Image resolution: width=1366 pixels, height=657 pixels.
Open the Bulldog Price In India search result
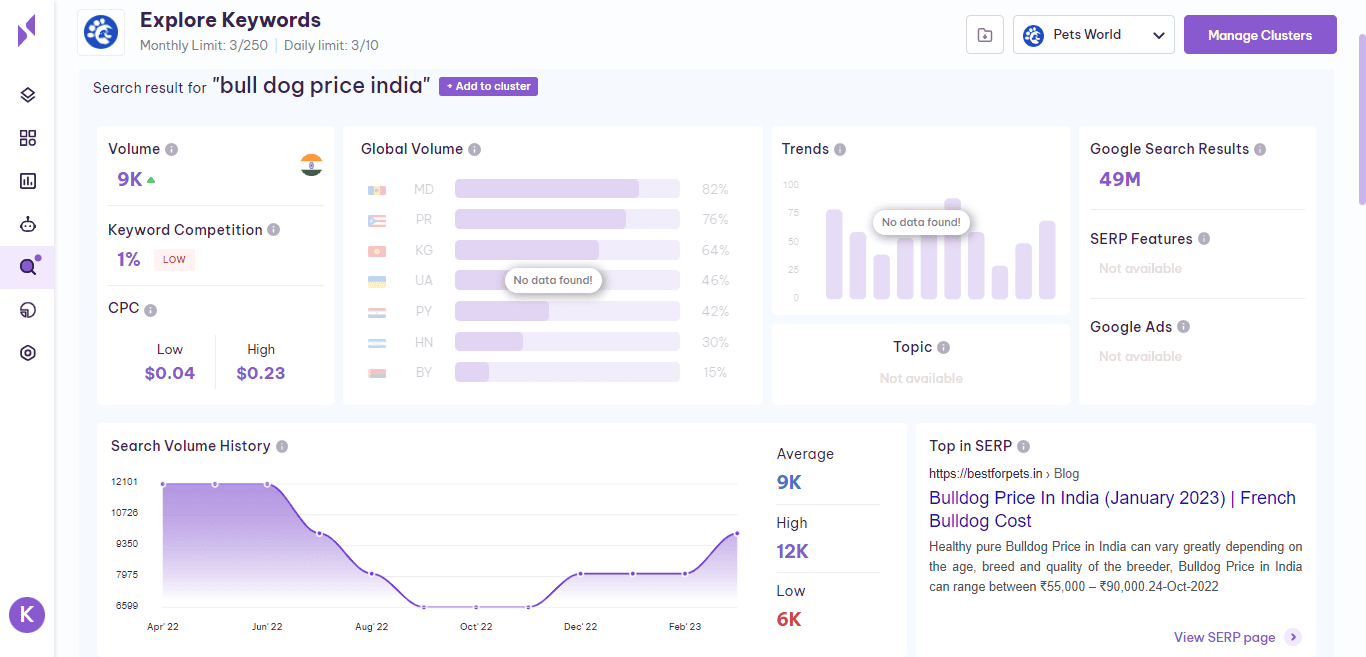pos(1112,509)
